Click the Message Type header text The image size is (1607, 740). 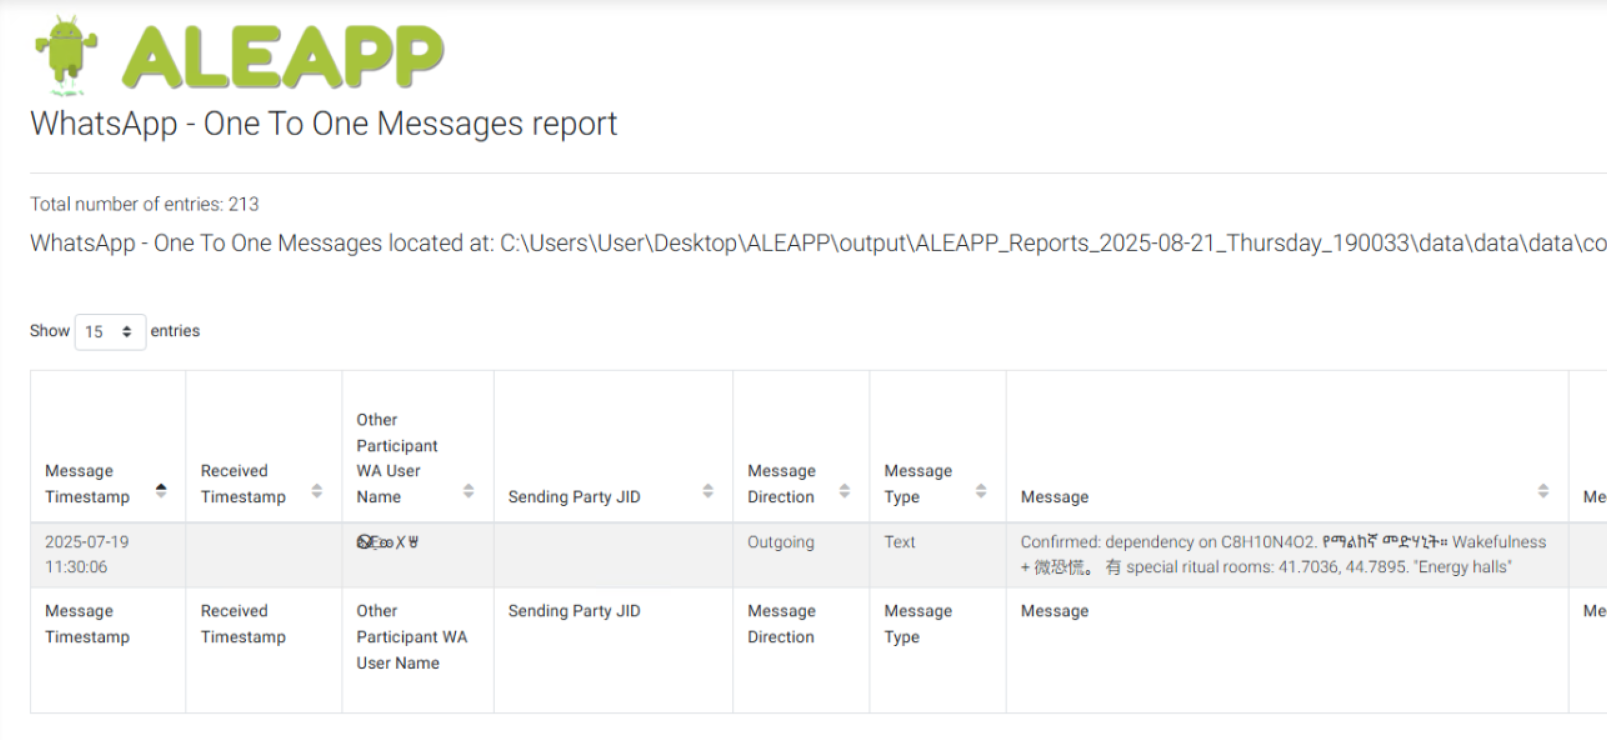point(918,484)
